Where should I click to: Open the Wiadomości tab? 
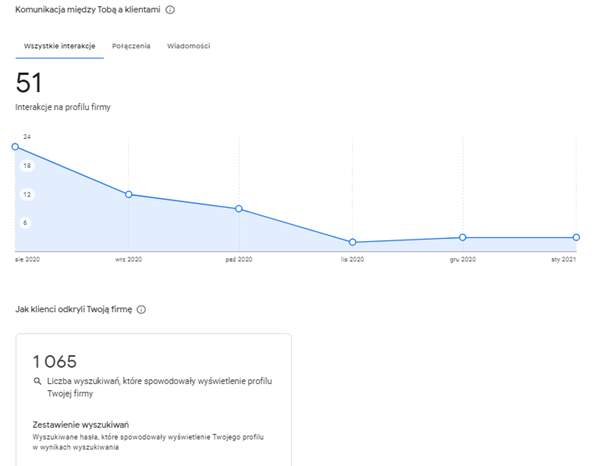189,46
